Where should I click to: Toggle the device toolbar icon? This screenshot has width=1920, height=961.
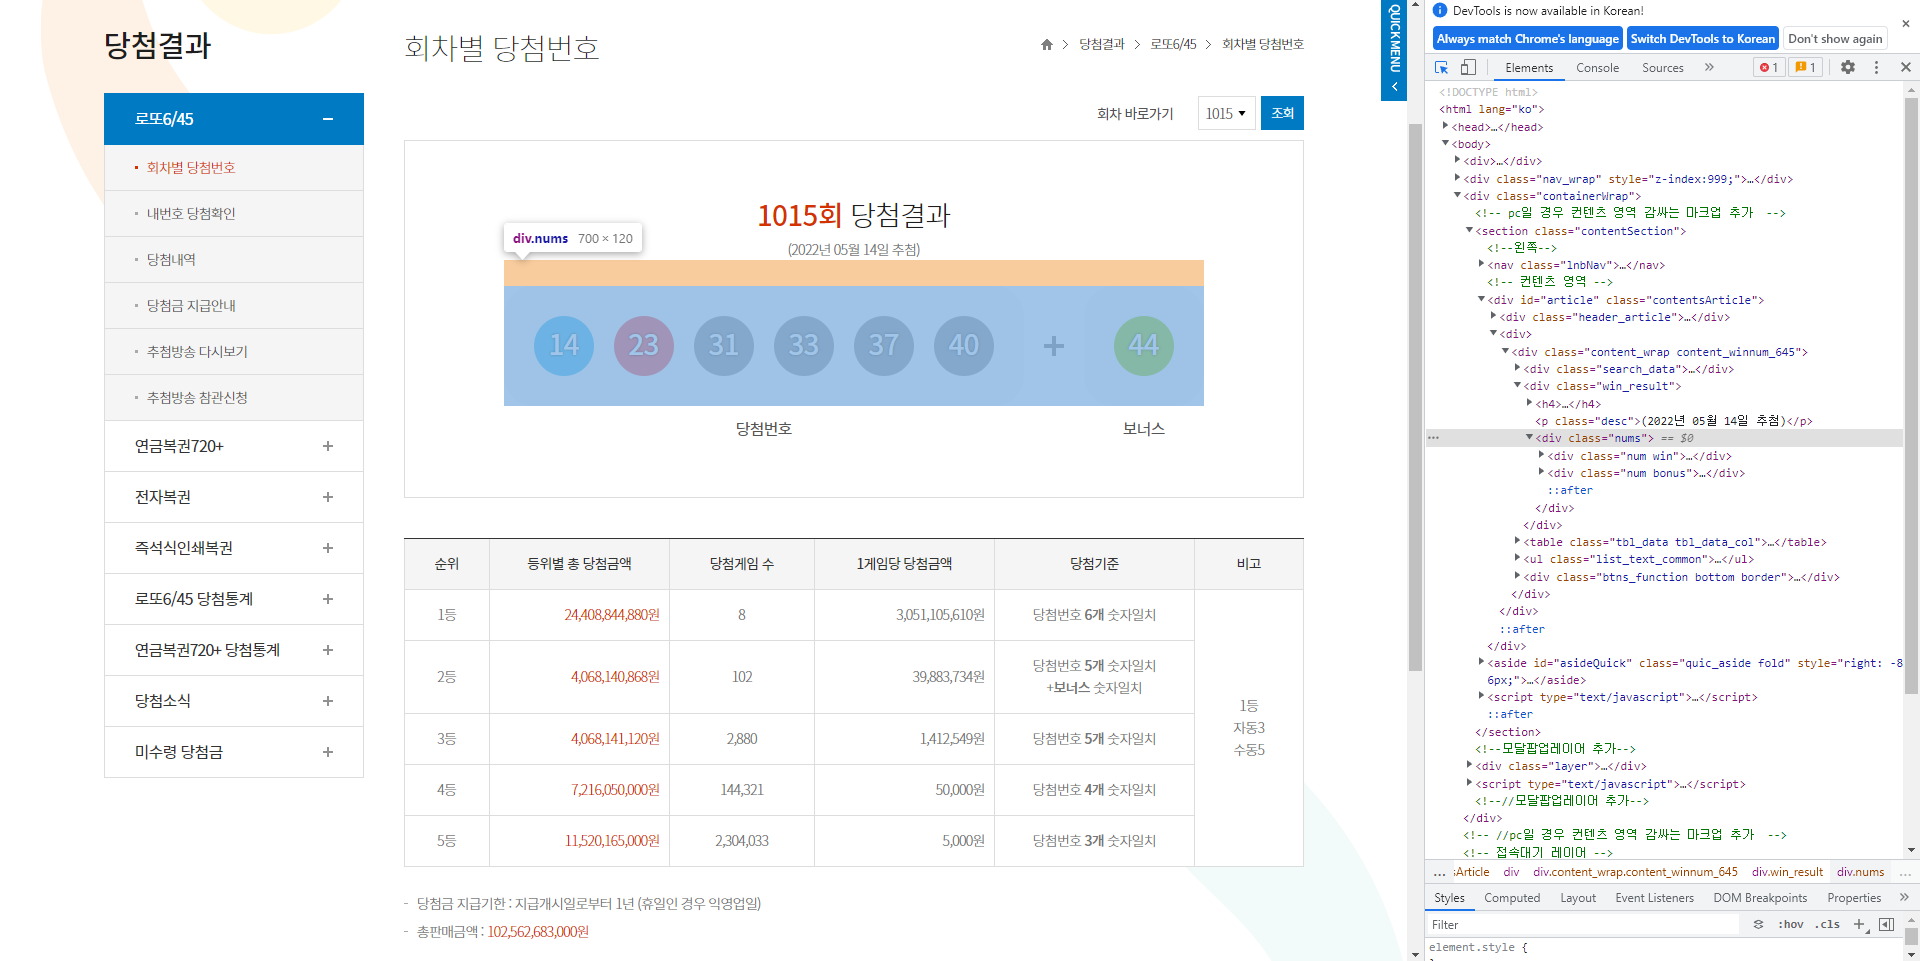[1468, 67]
